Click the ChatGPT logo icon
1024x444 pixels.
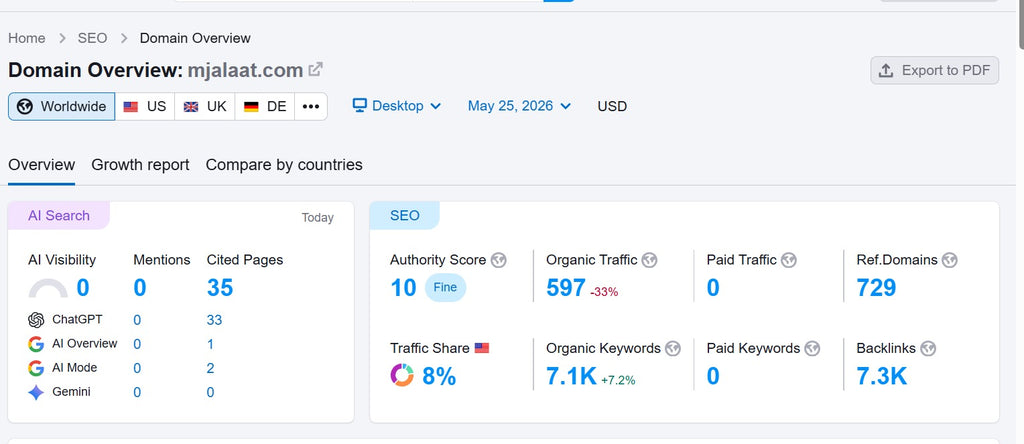[x=36, y=320]
